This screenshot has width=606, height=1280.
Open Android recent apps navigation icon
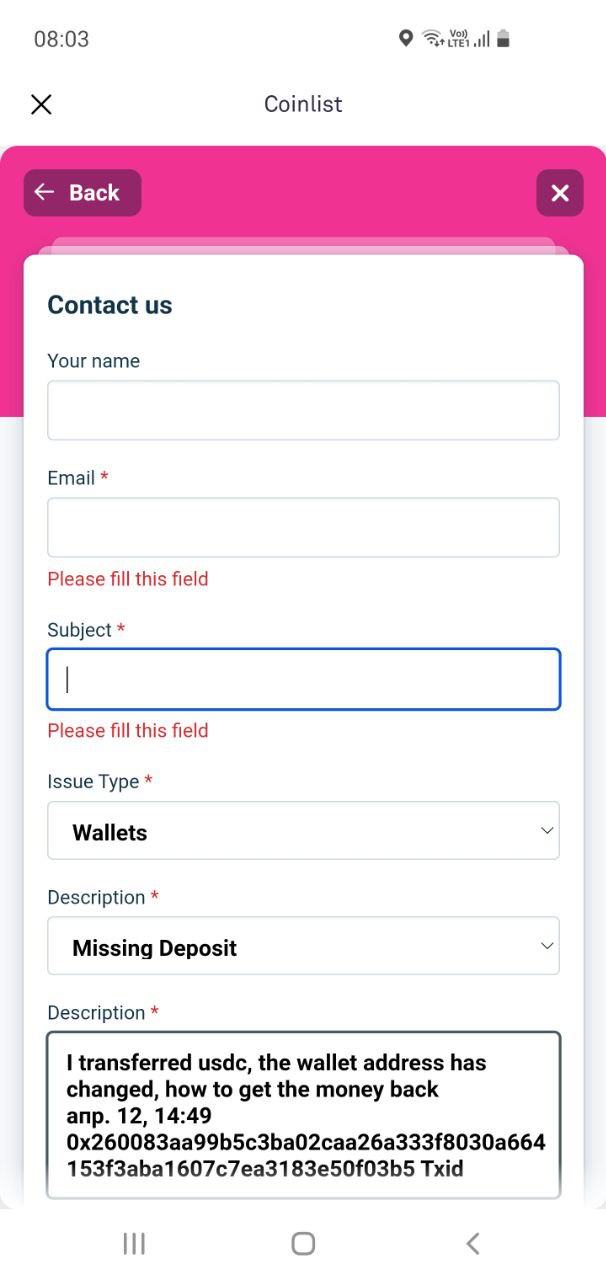134,1243
